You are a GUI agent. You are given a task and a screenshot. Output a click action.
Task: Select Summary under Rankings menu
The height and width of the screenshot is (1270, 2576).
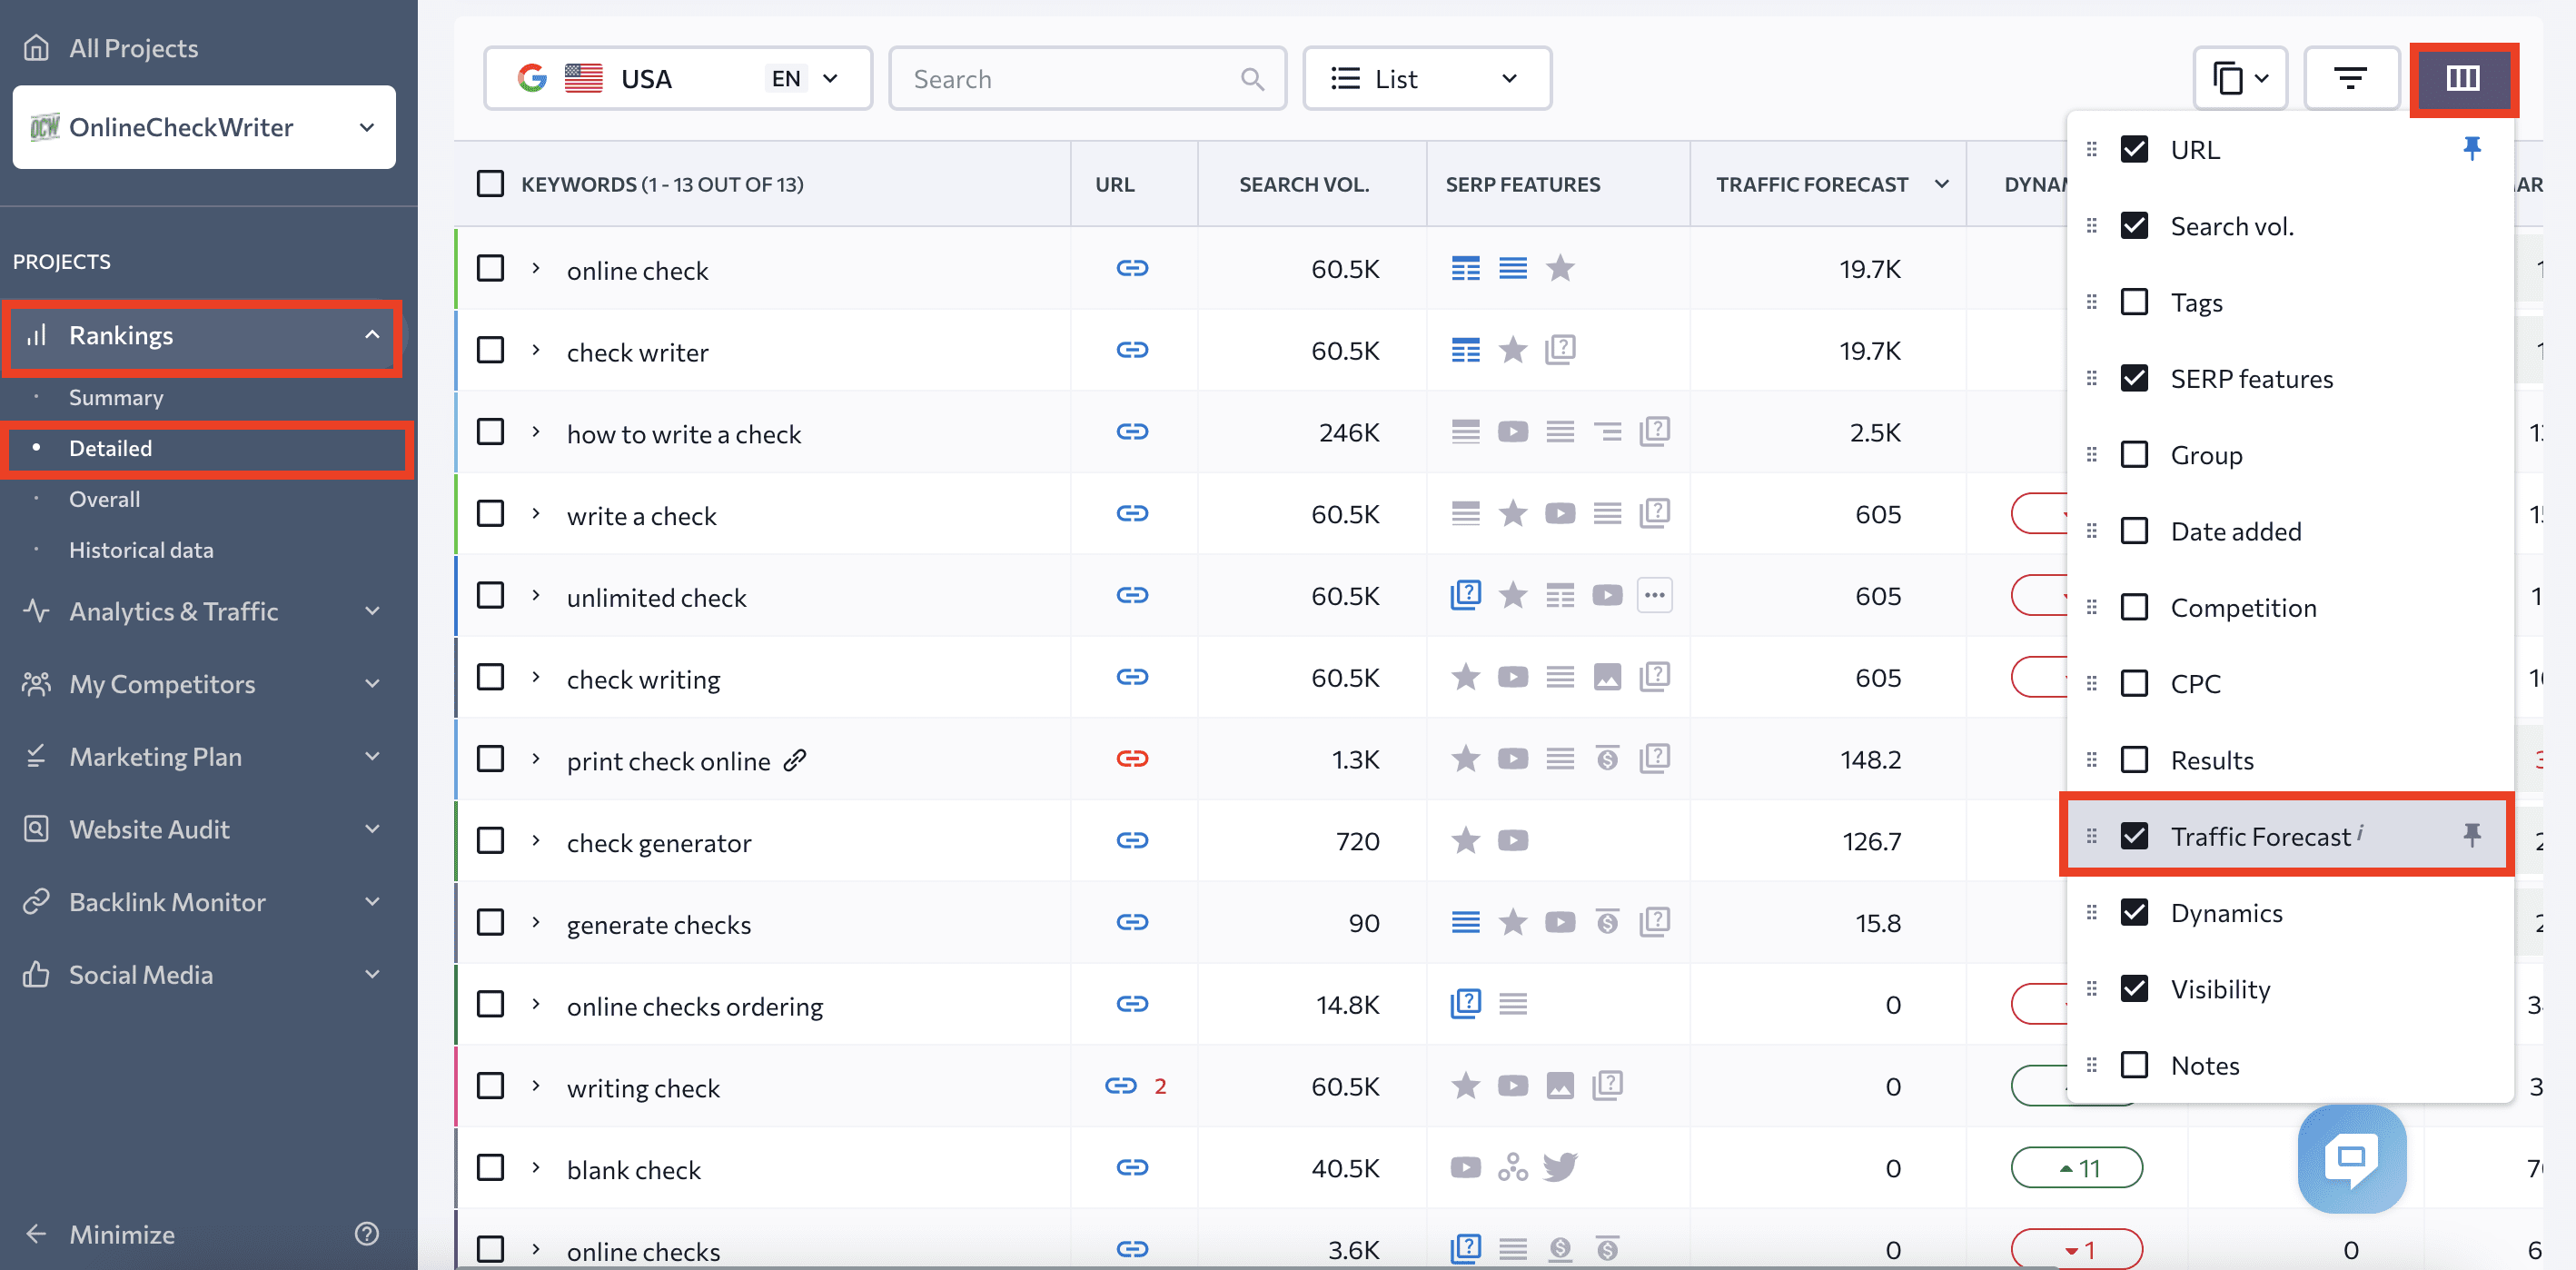(115, 396)
